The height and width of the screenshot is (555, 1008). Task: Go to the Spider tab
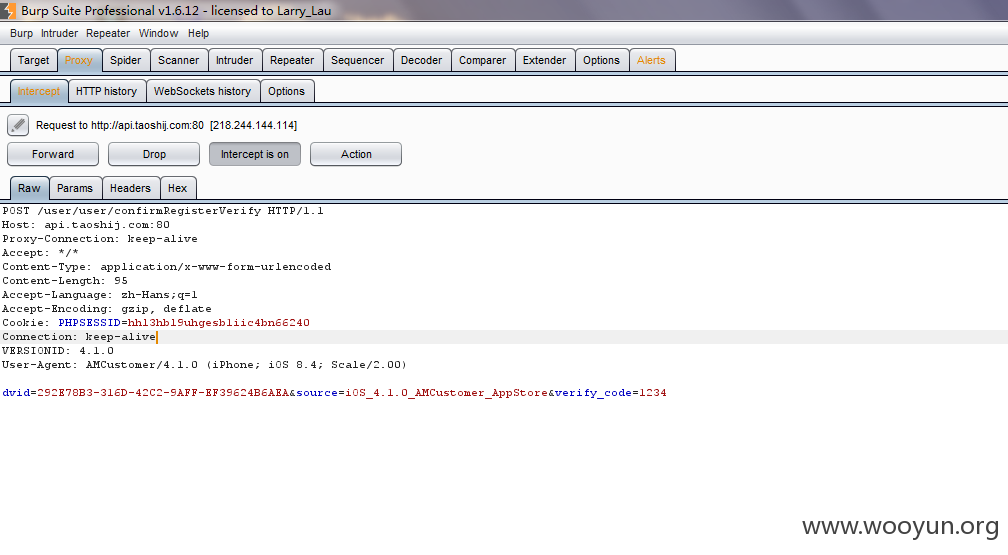pyautogui.click(x=125, y=60)
